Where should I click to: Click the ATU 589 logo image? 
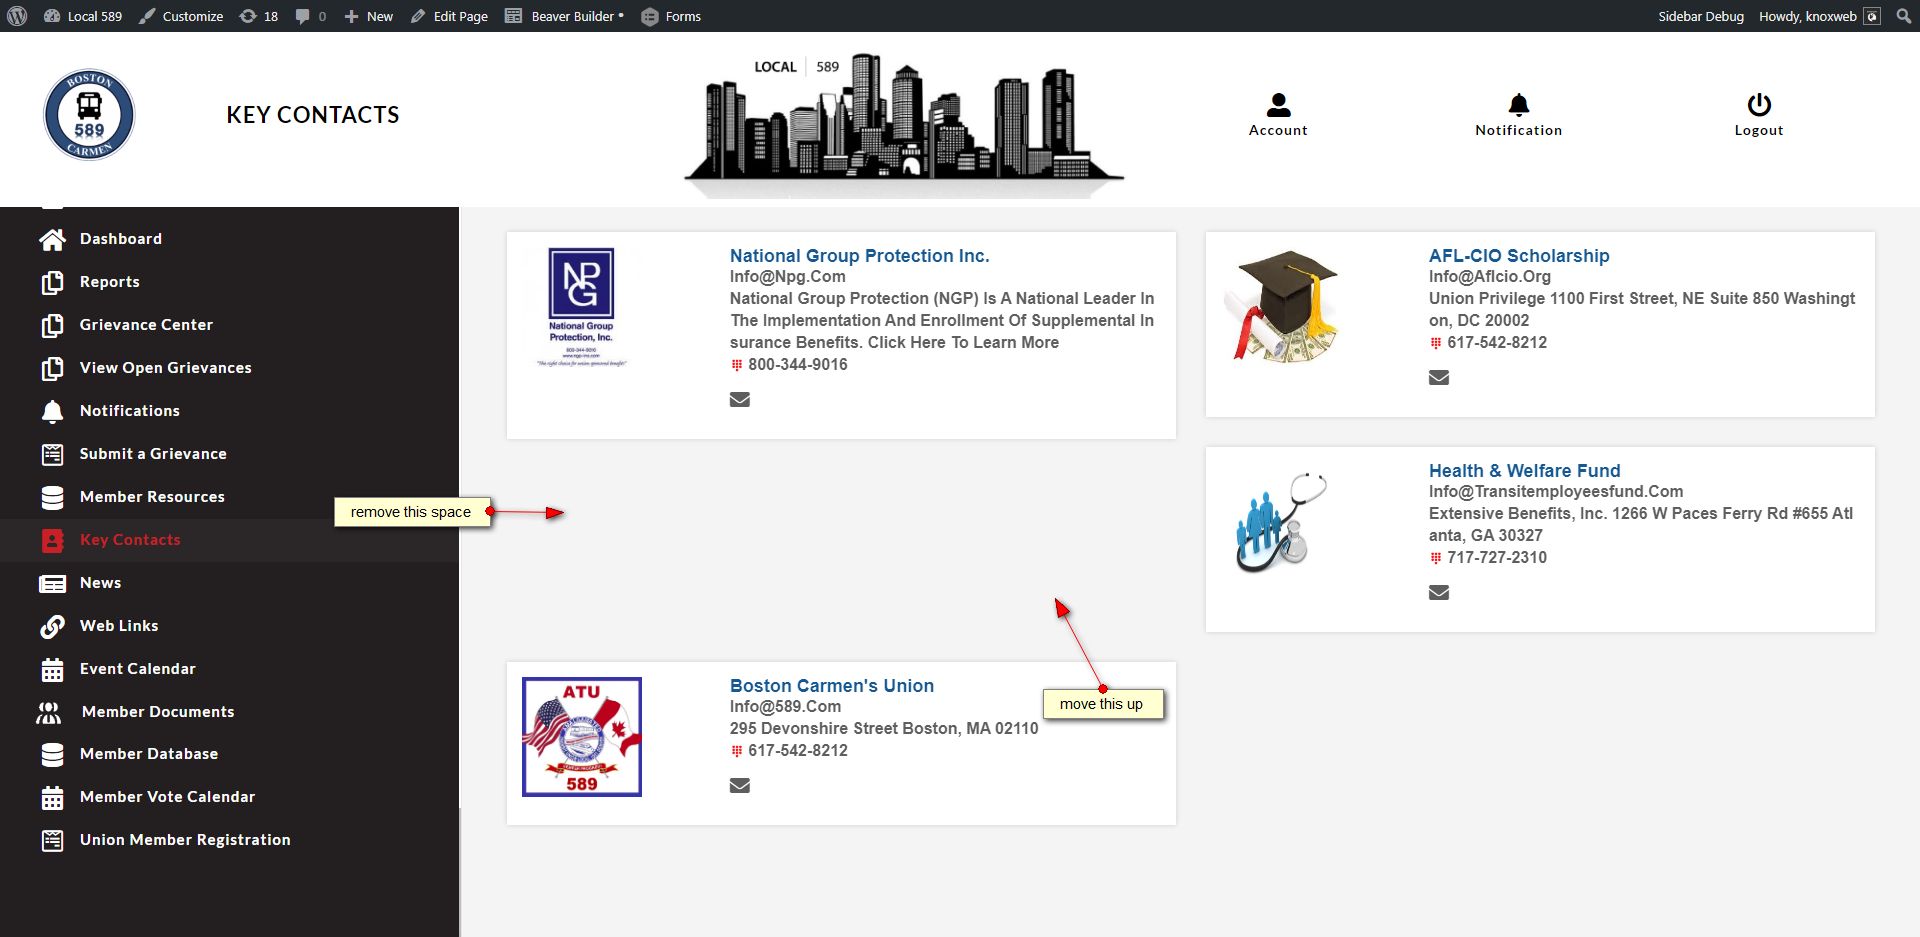[582, 737]
